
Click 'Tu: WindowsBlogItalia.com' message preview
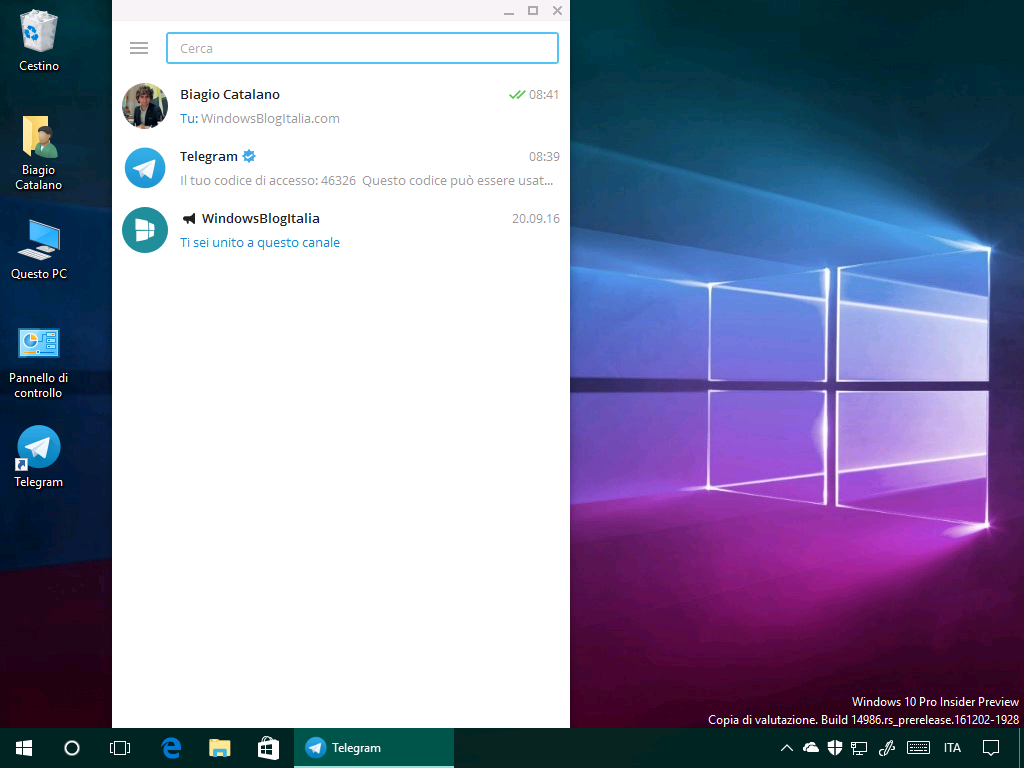tap(260, 119)
